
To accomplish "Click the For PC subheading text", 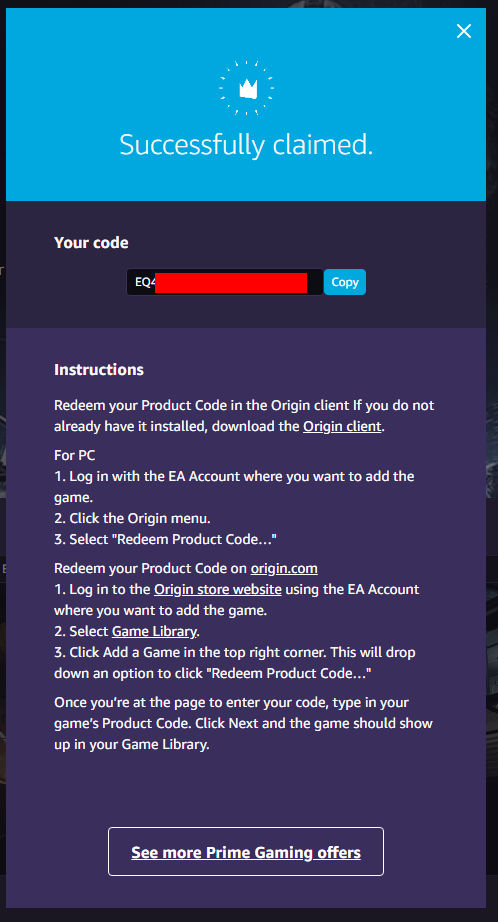I will click(75, 456).
